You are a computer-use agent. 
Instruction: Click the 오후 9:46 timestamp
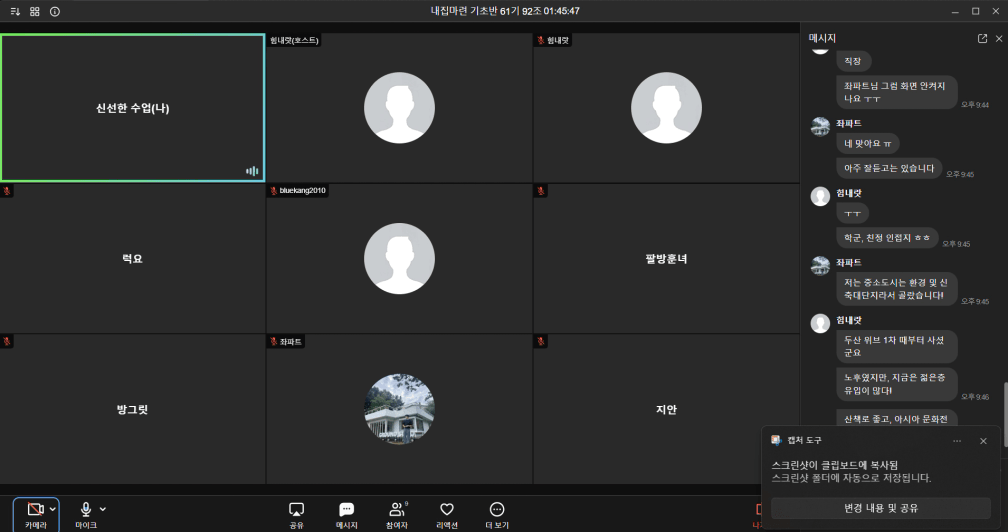(975, 397)
